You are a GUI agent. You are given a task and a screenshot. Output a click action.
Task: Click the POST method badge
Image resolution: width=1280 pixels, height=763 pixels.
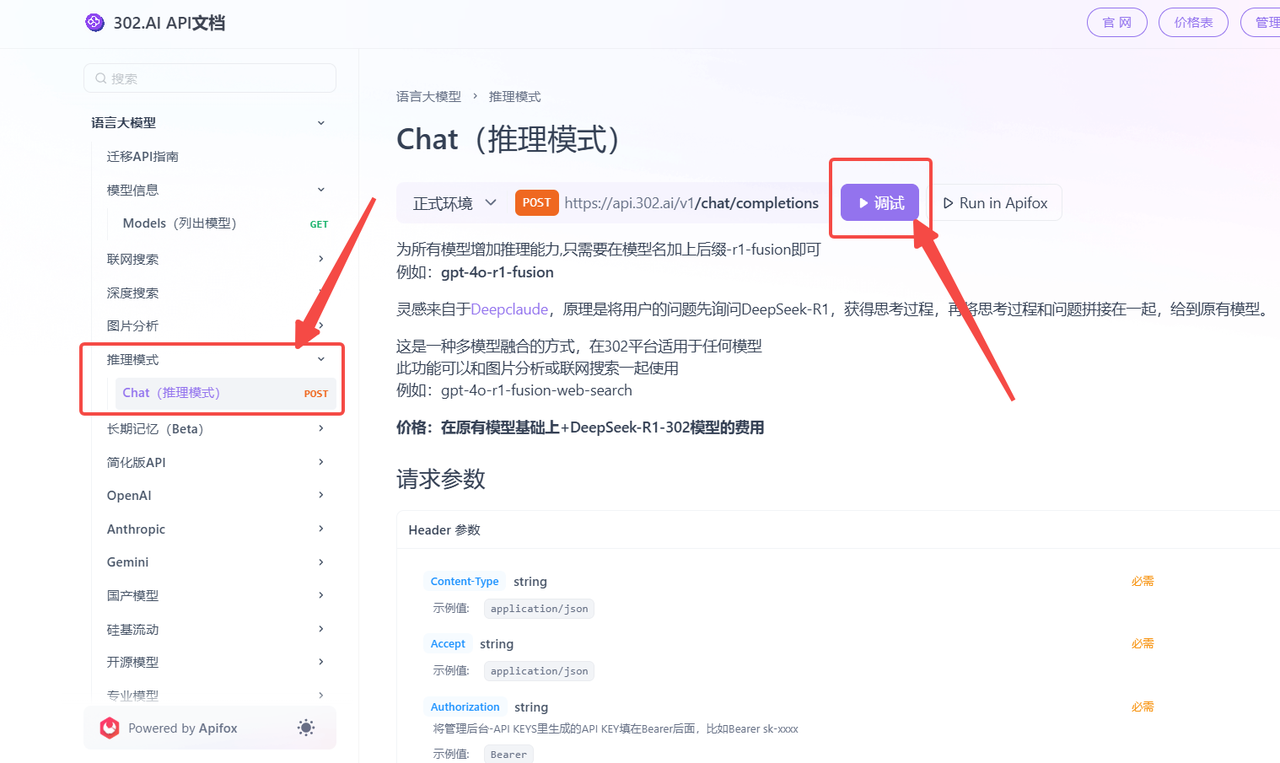coord(537,203)
